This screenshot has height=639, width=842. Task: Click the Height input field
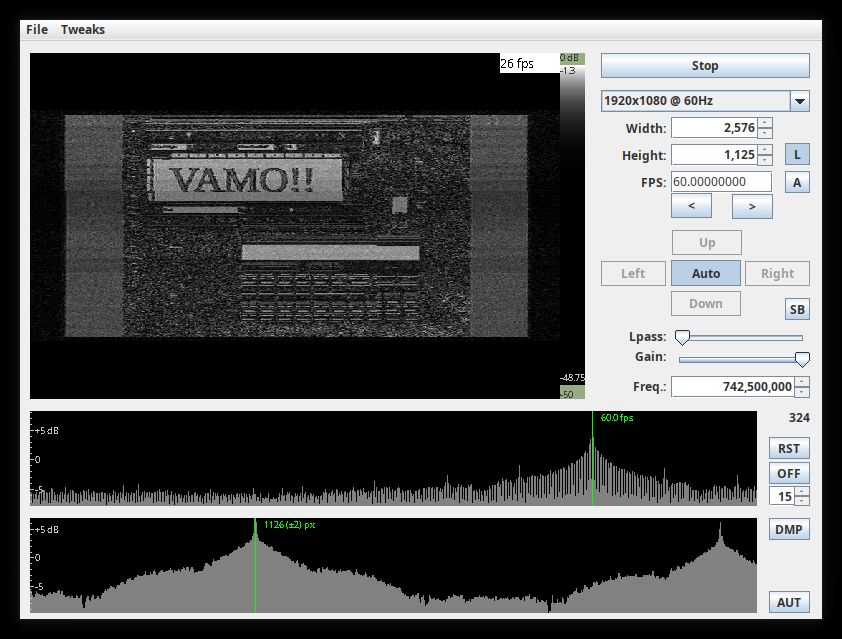[x=714, y=155]
